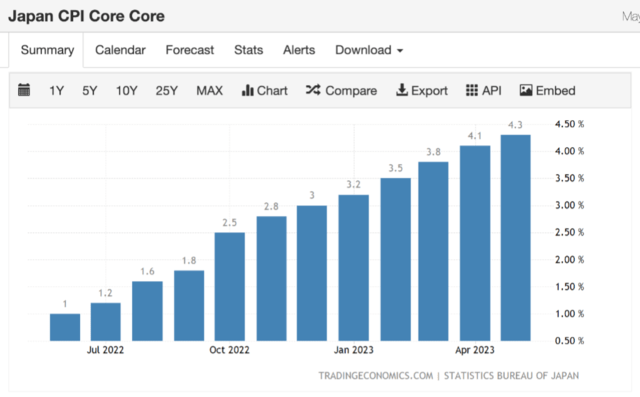The height and width of the screenshot is (397, 640).
Task: Click the bar labeled 1.8
Action: 189,306
